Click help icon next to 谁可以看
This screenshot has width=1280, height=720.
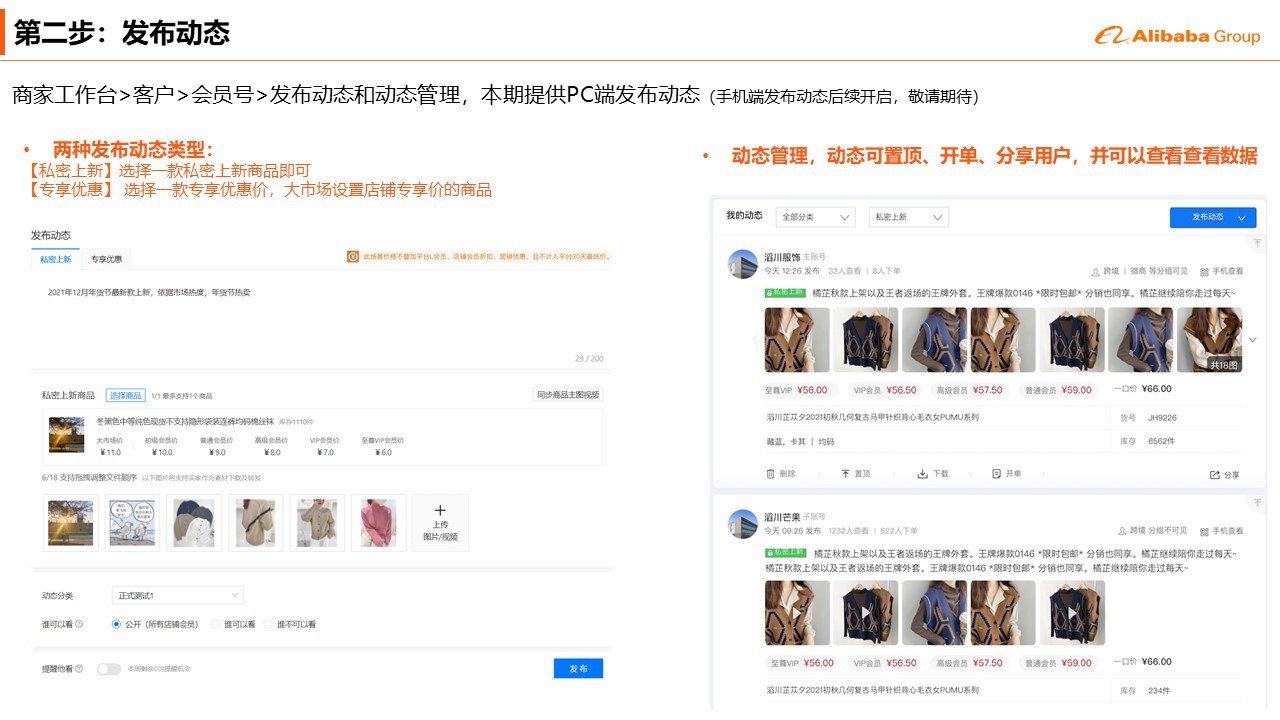tap(79, 624)
